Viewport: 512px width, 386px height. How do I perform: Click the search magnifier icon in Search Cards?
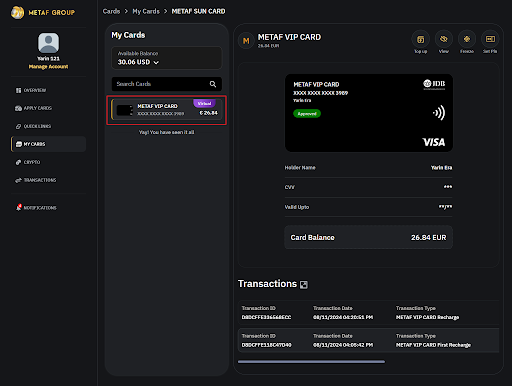[x=213, y=84]
